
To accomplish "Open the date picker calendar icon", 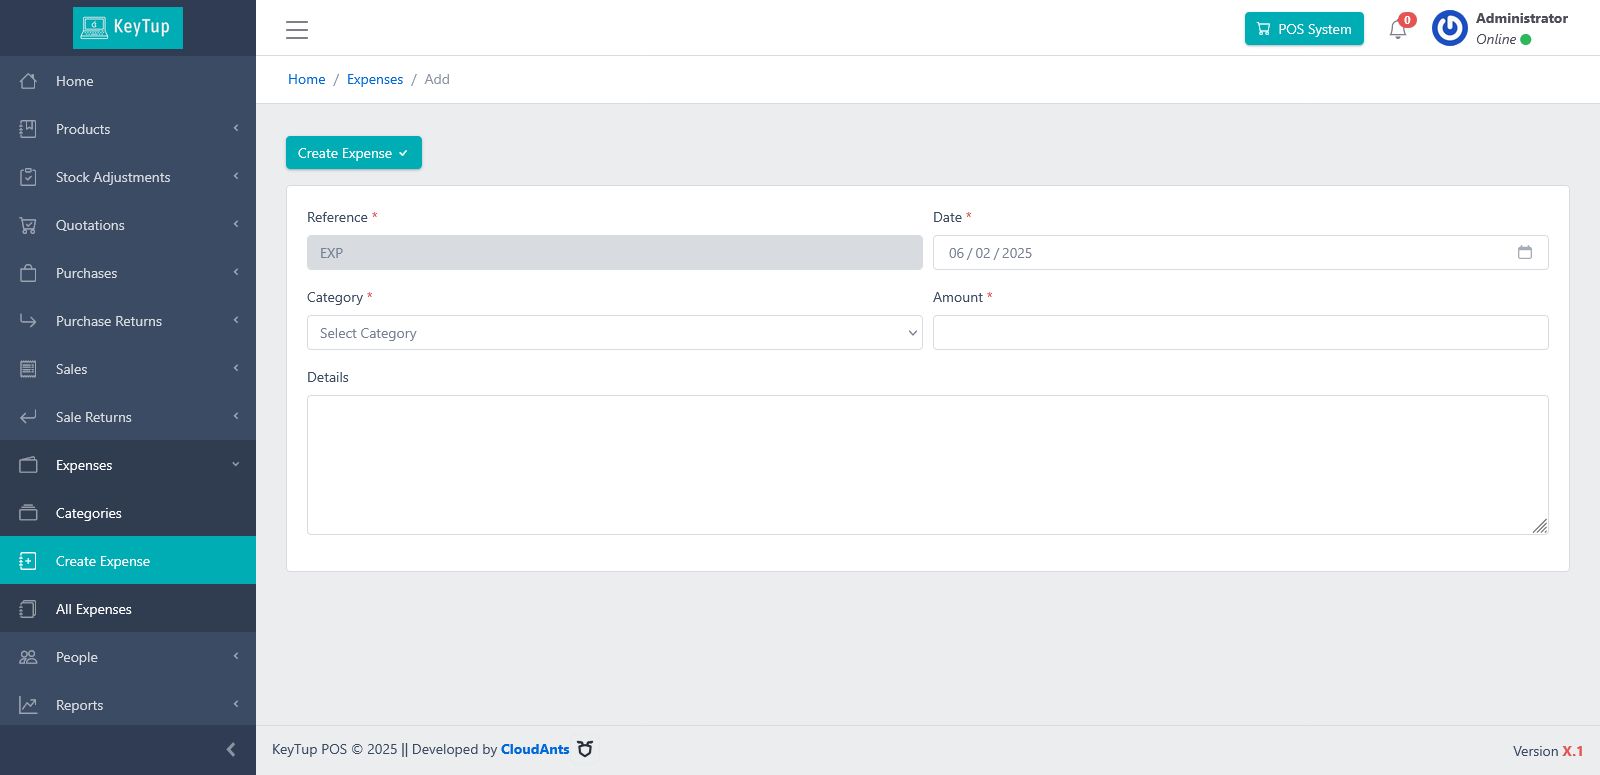I will pyautogui.click(x=1525, y=252).
